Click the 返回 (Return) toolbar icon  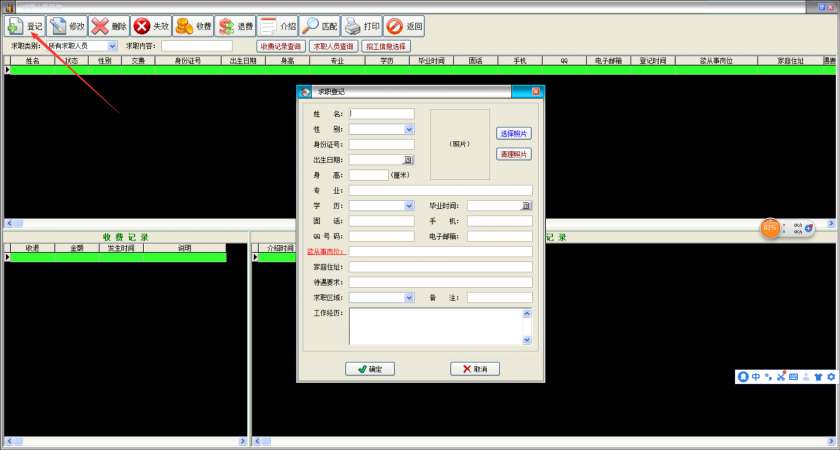click(395, 26)
